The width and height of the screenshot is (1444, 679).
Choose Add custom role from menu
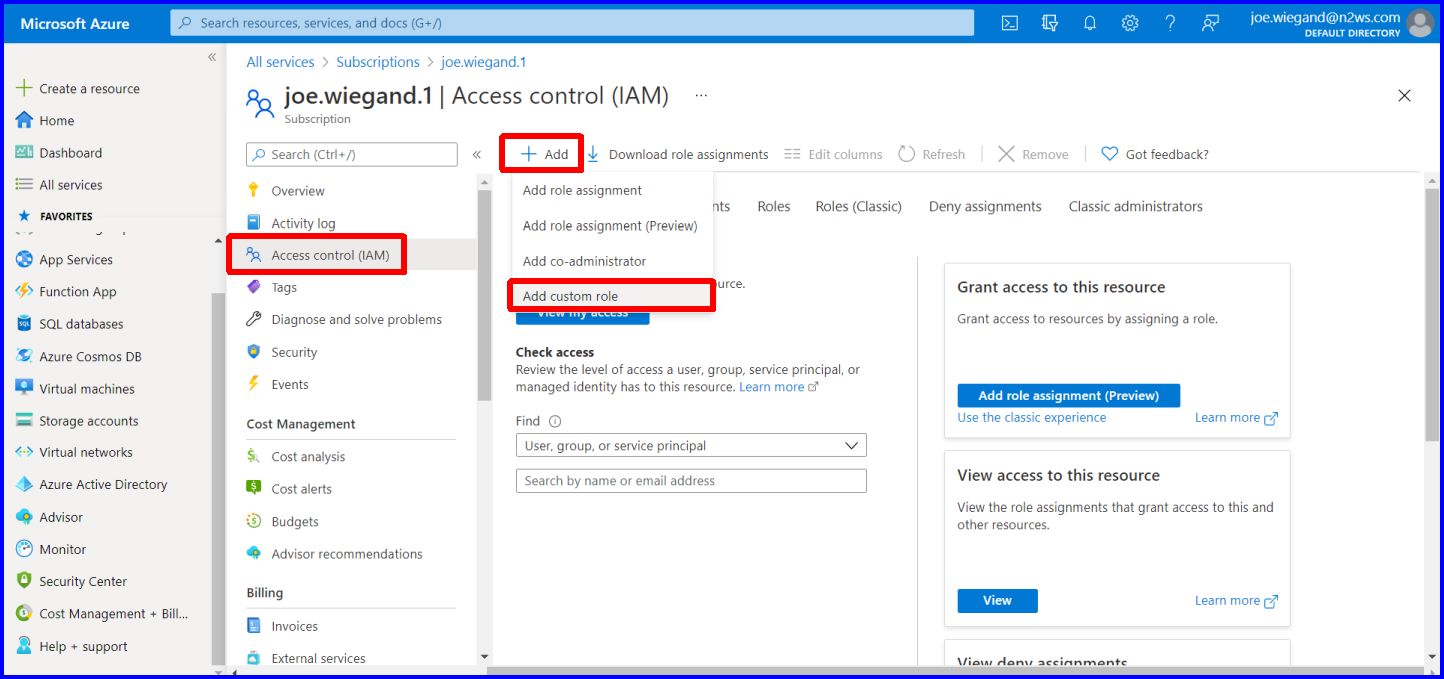pyautogui.click(x=612, y=296)
